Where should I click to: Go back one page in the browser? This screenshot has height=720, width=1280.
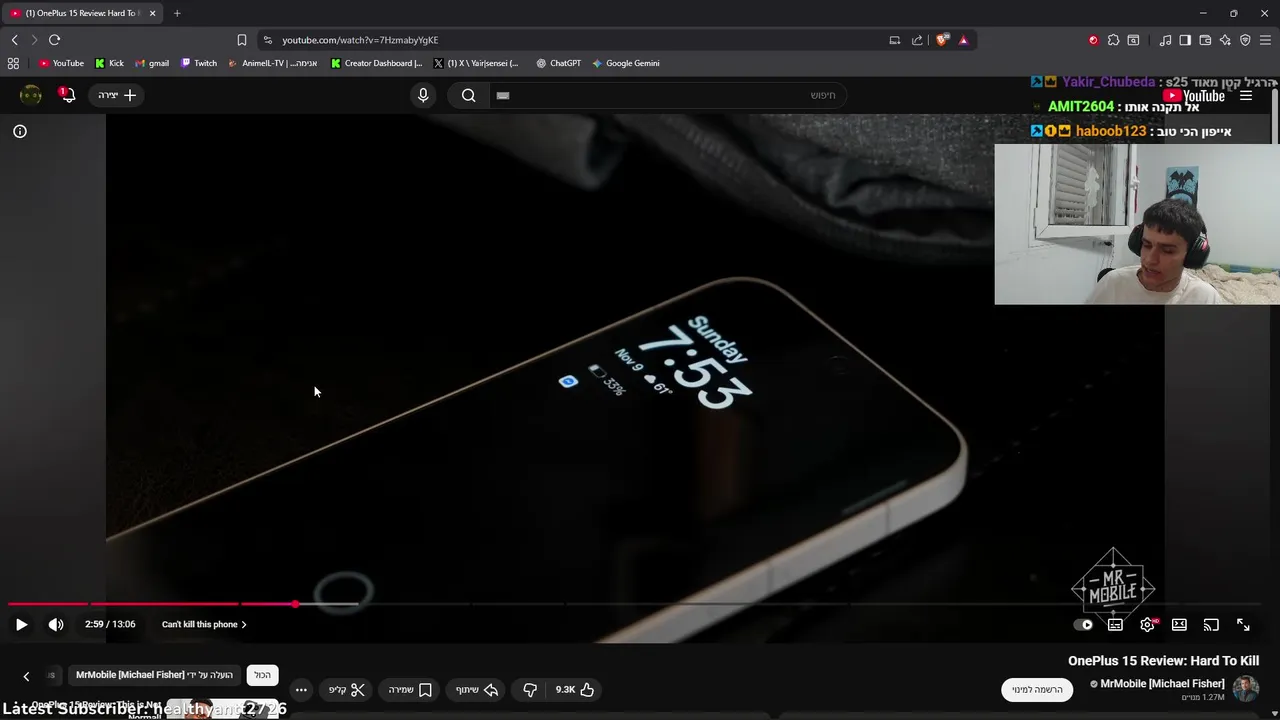pos(15,40)
